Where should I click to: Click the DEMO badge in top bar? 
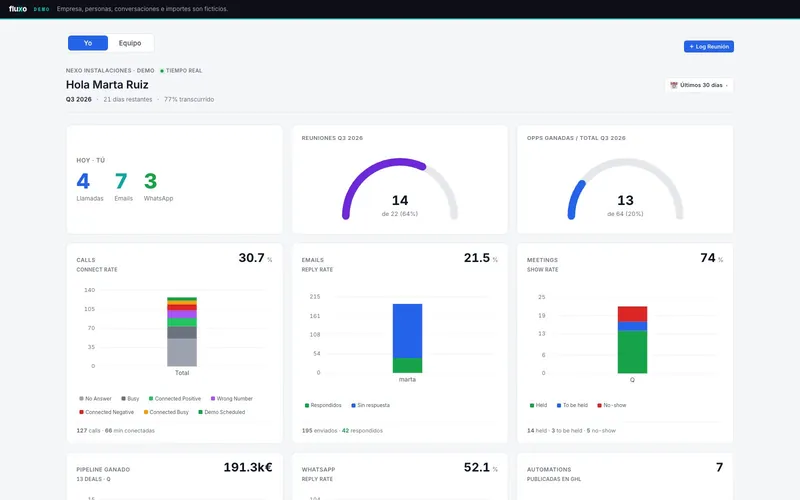click(41, 9)
